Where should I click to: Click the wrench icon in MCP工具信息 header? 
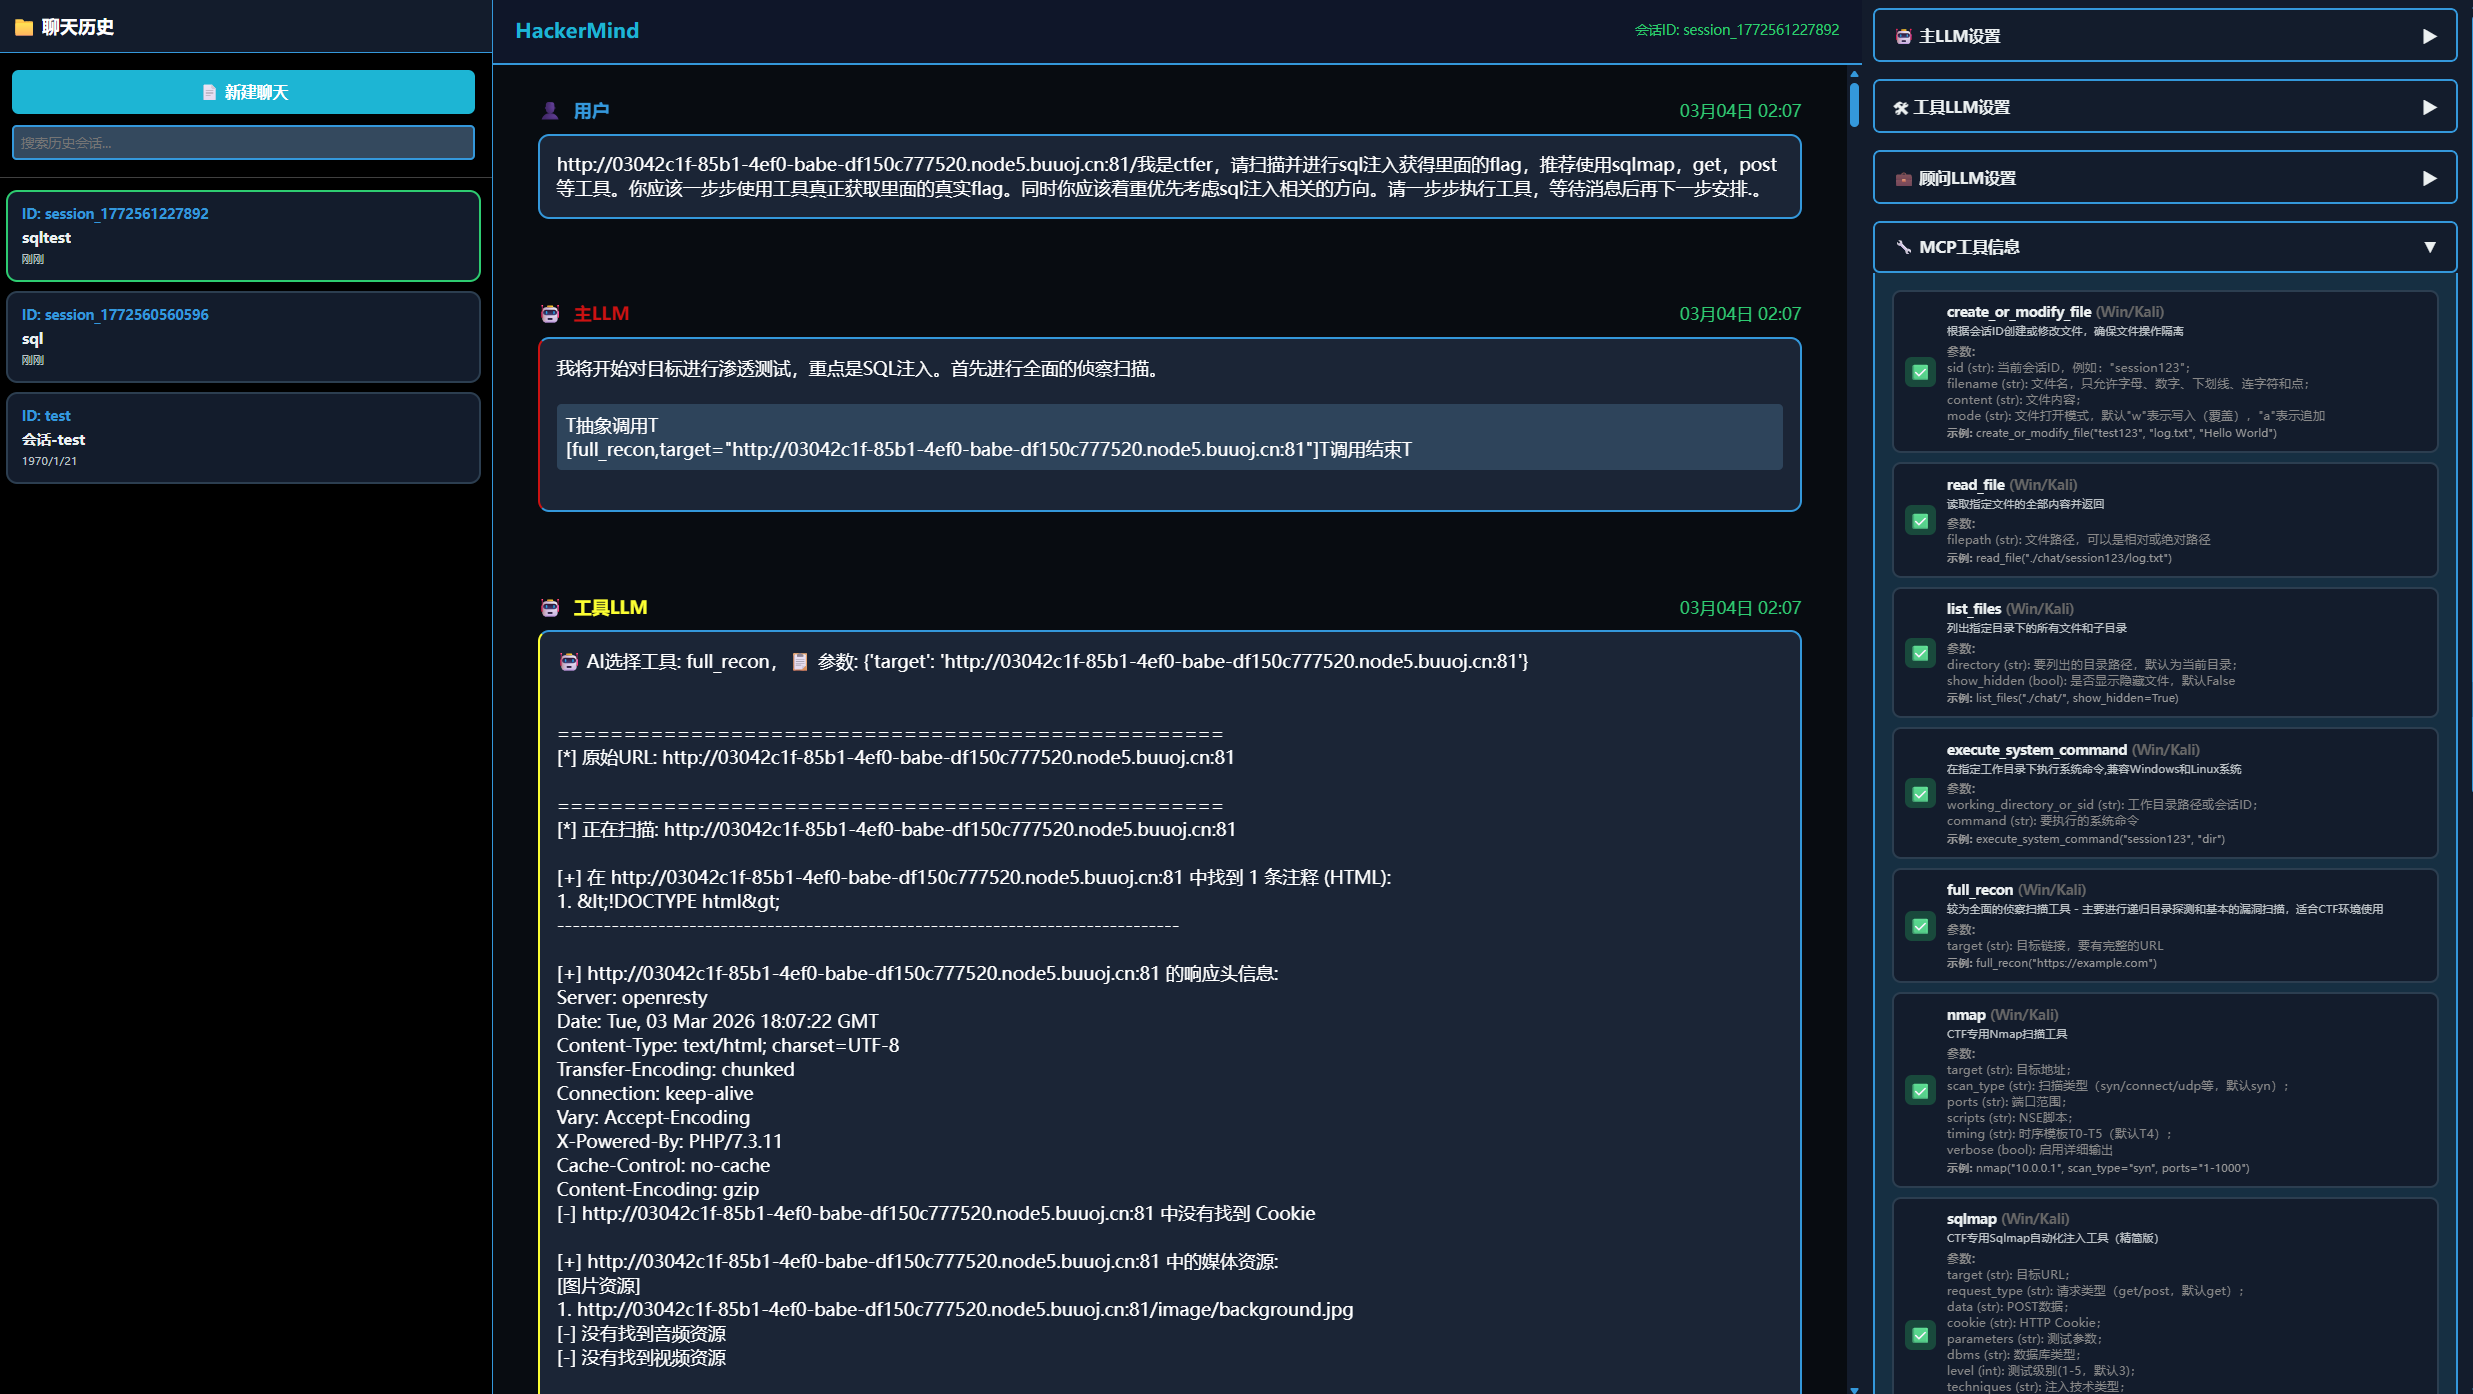(x=1903, y=247)
